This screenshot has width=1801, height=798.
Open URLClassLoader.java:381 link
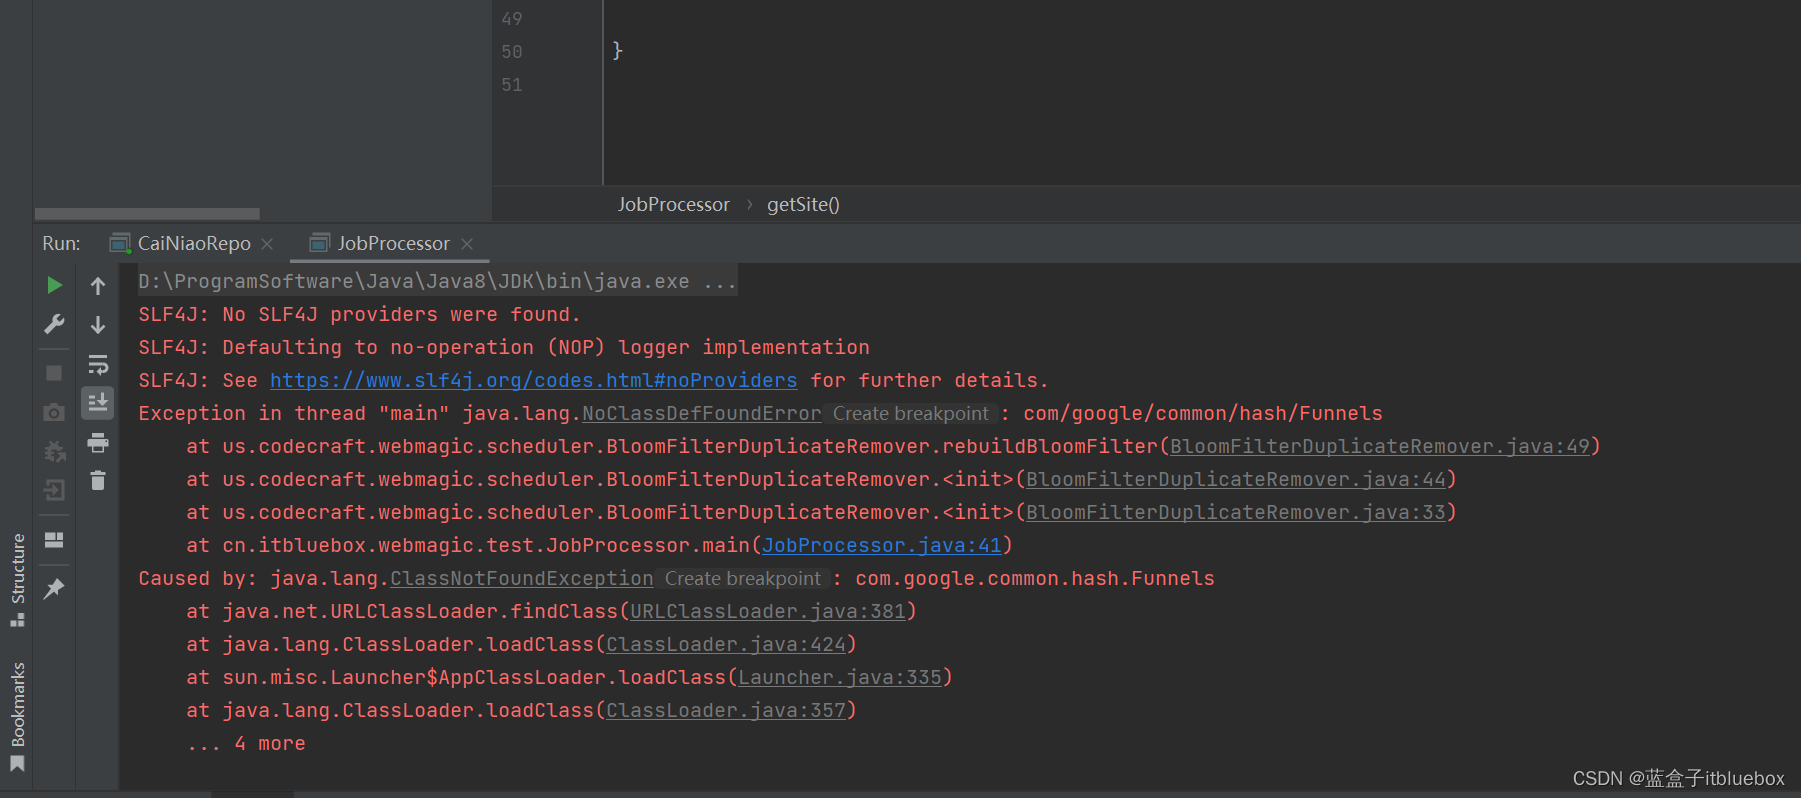767,612
